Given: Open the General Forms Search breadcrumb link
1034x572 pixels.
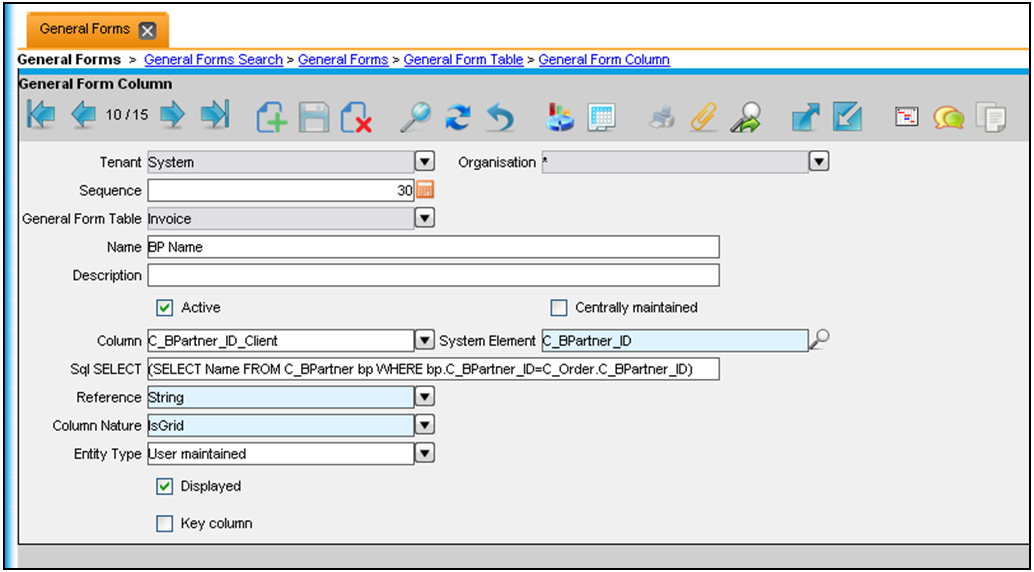Looking at the screenshot, I should pyautogui.click(x=213, y=60).
